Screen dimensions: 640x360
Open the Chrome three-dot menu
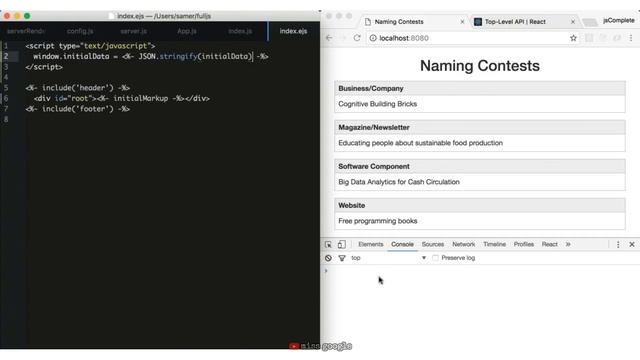(631, 38)
